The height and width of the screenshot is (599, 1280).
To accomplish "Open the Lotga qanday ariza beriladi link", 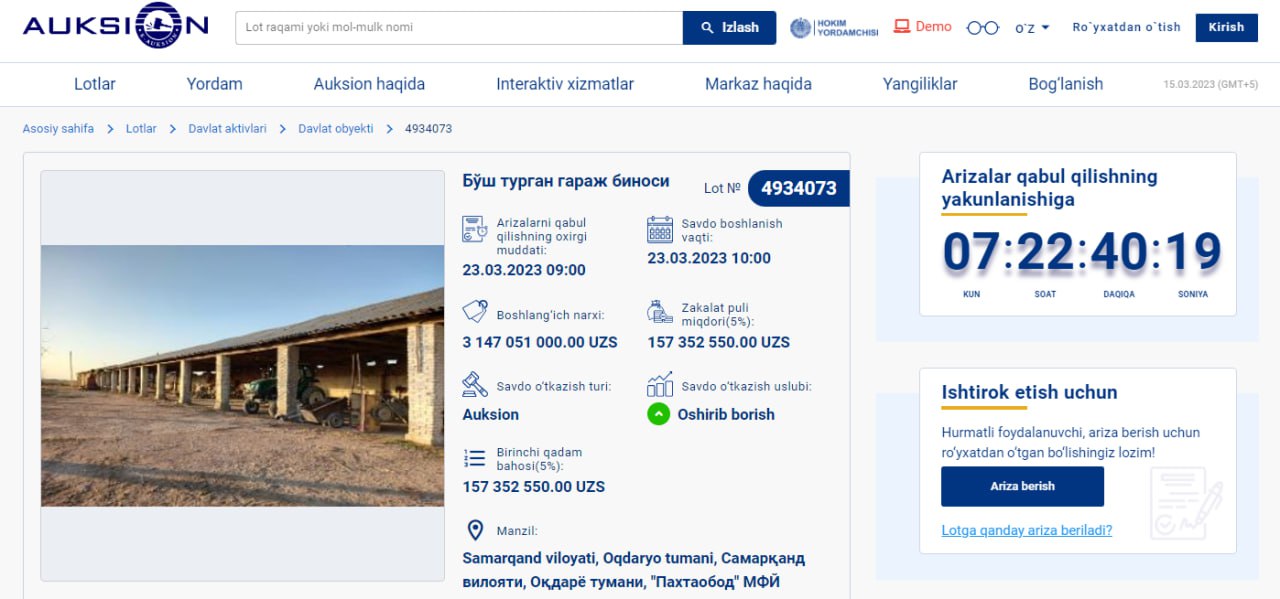I will pos(1026,530).
